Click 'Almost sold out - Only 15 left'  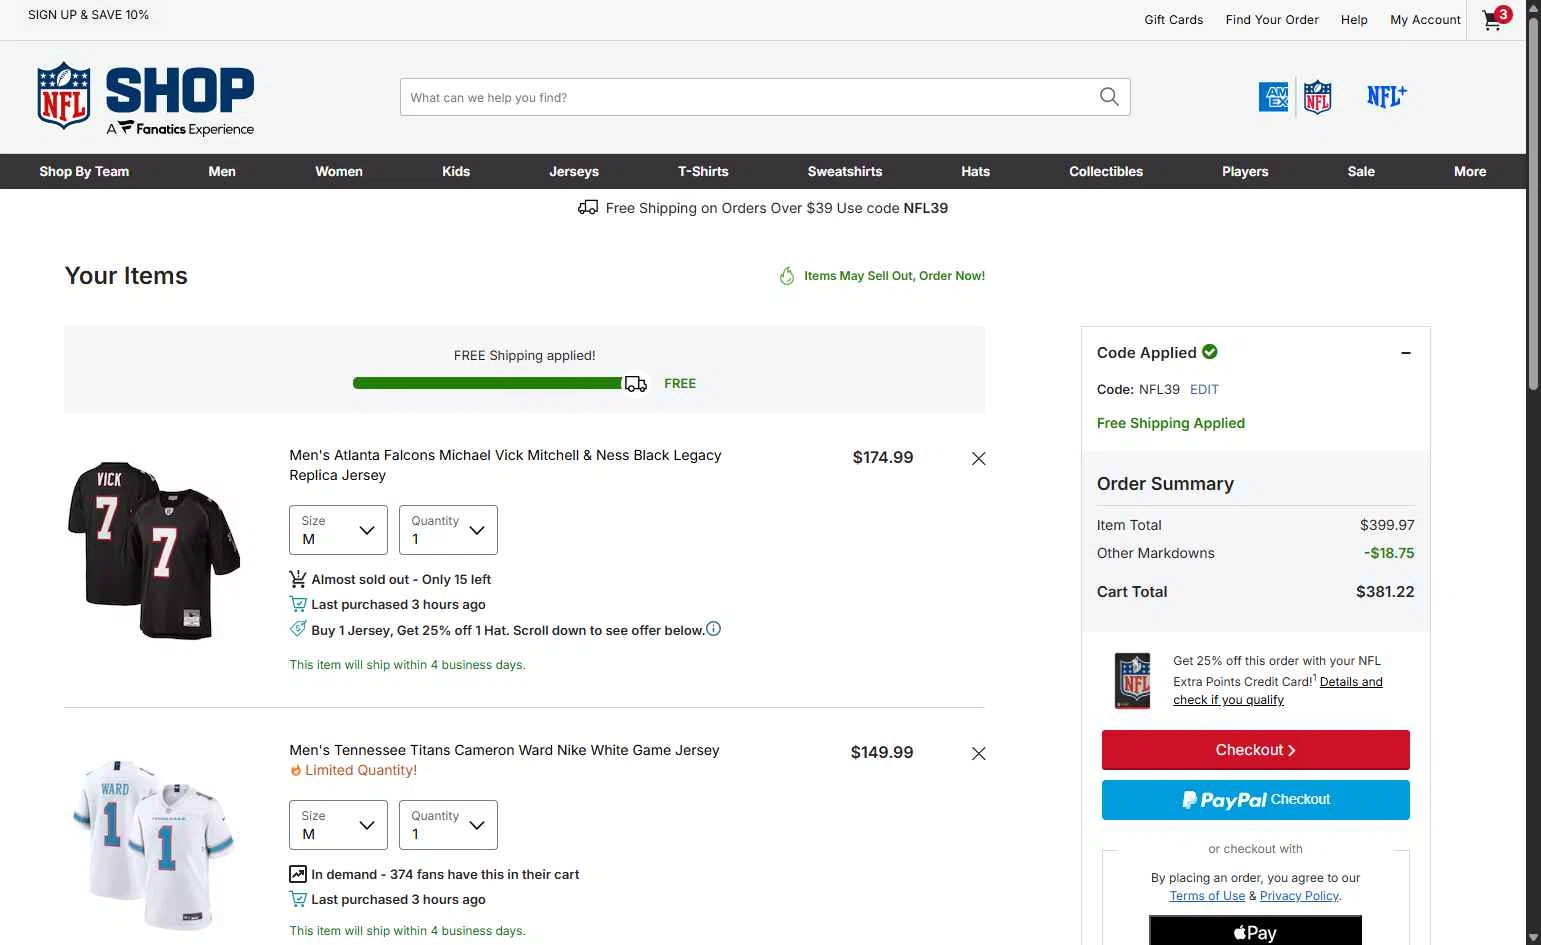click(x=401, y=580)
